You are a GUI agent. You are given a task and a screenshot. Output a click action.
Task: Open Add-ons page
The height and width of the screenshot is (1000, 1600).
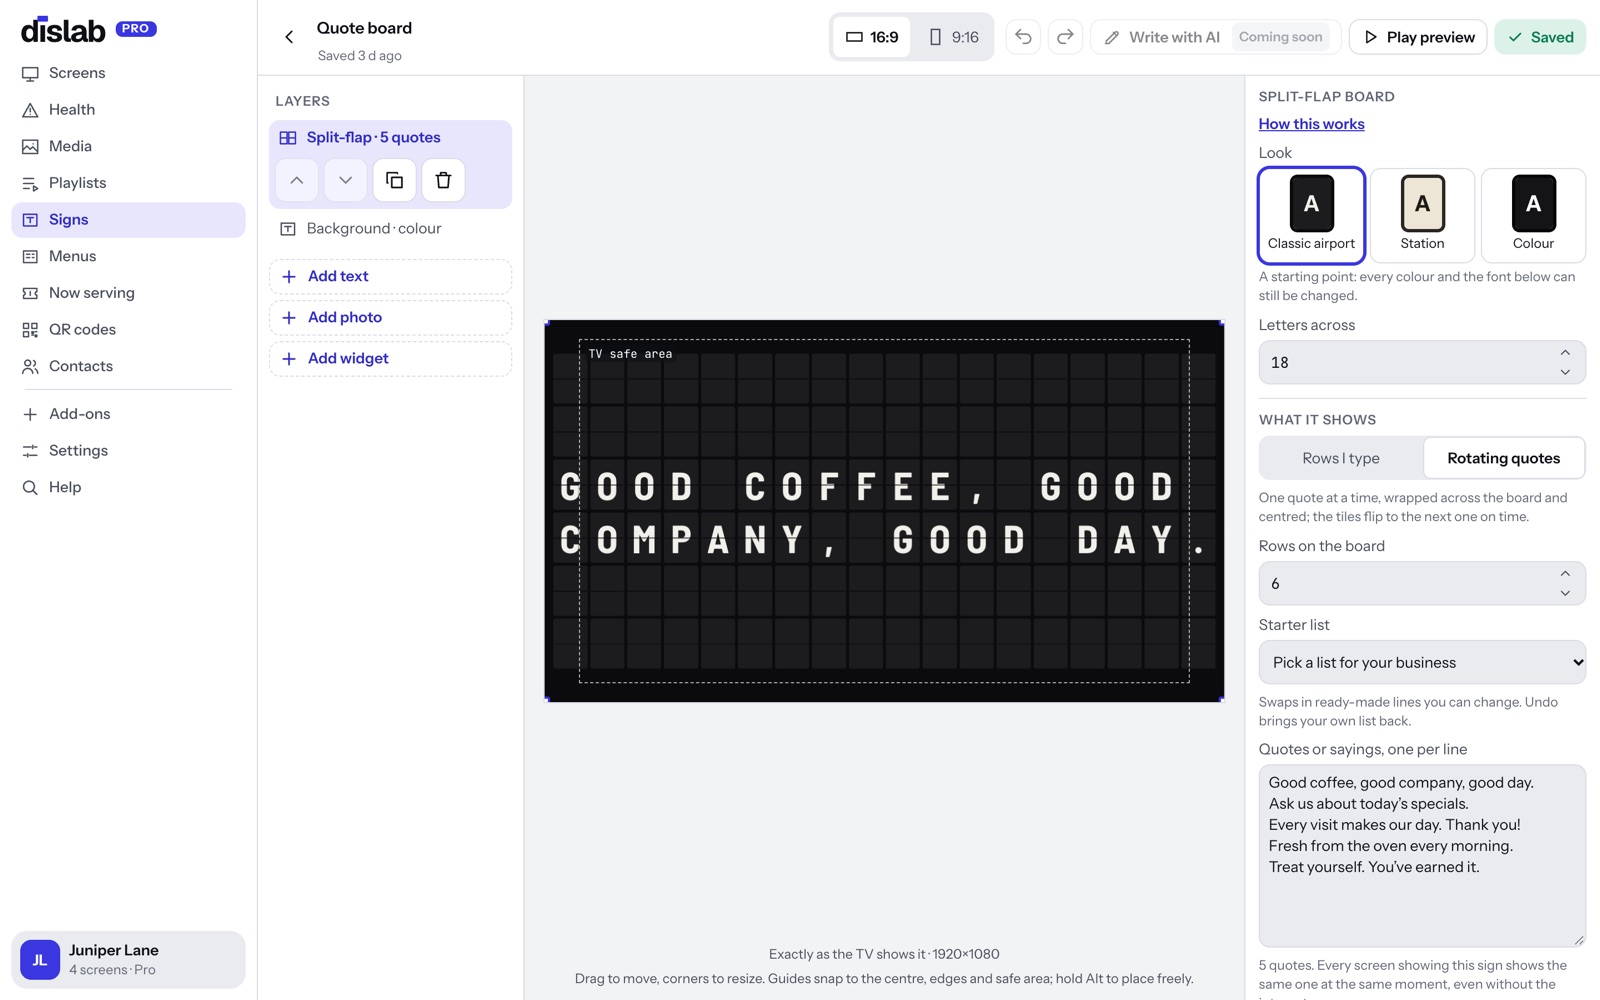(x=128, y=414)
